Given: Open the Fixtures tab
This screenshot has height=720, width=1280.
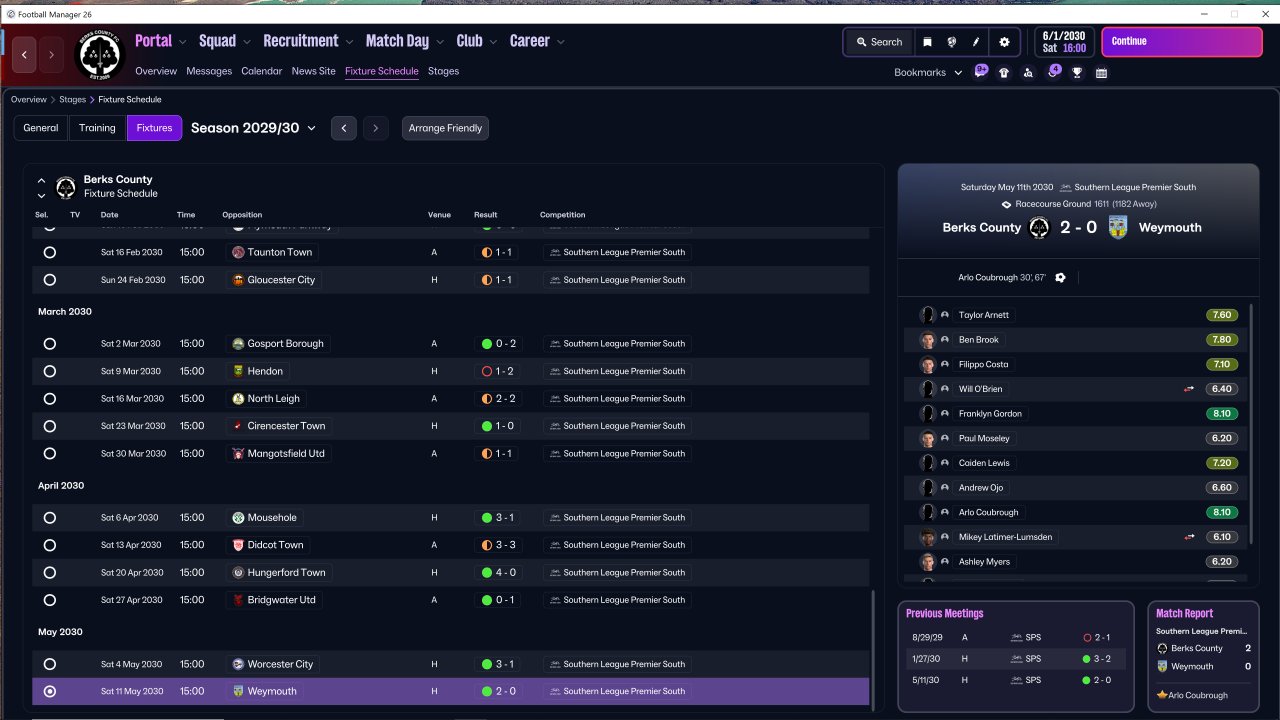Looking at the screenshot, I should point(155,128).
